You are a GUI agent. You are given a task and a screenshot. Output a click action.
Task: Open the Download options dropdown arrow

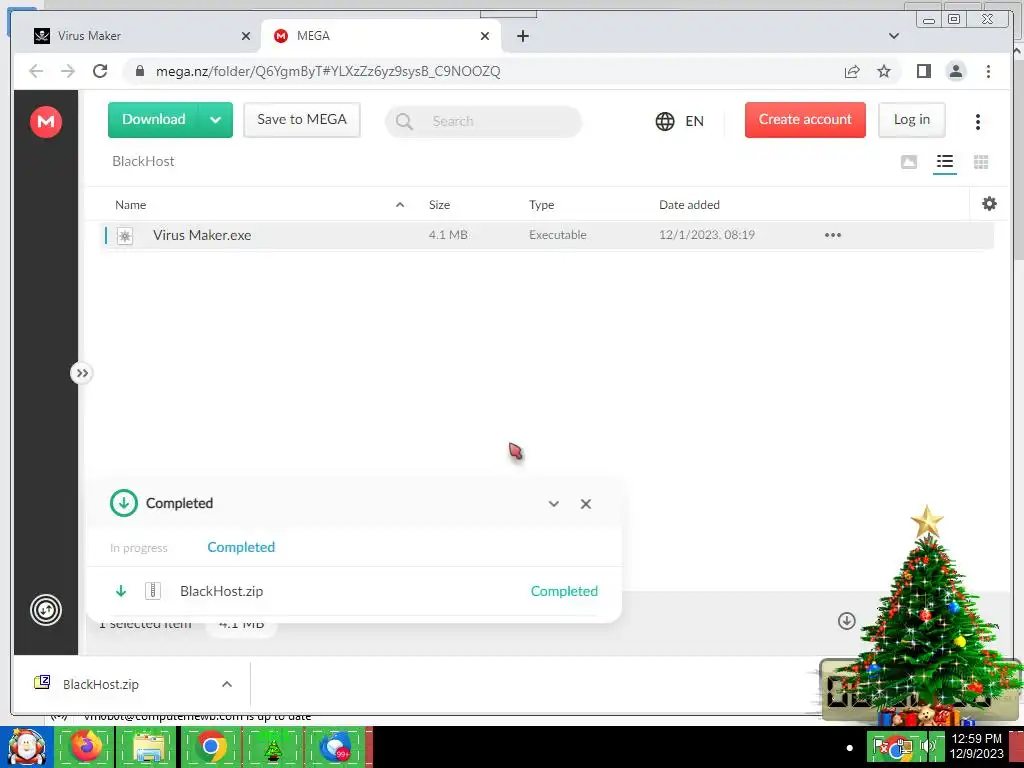point(216,120)
